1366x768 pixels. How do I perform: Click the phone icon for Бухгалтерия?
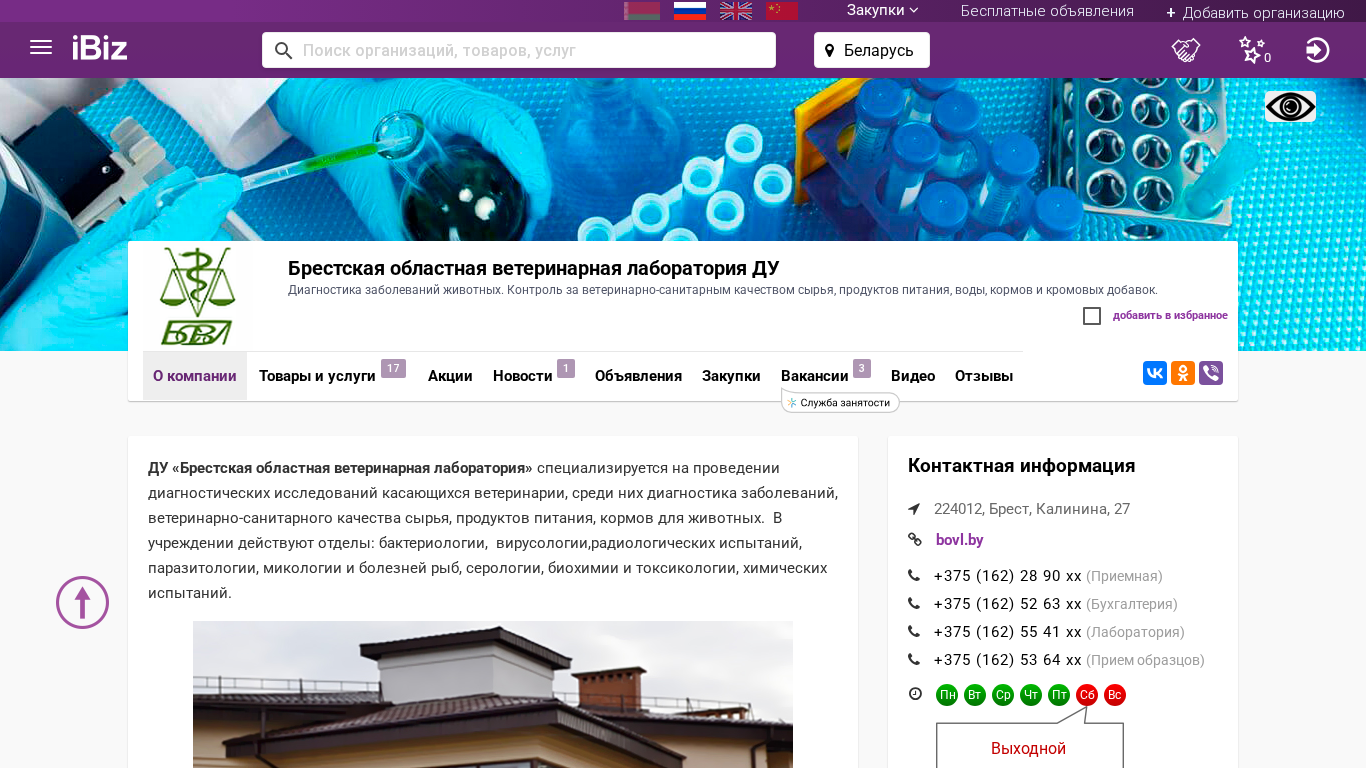(914, 604)
